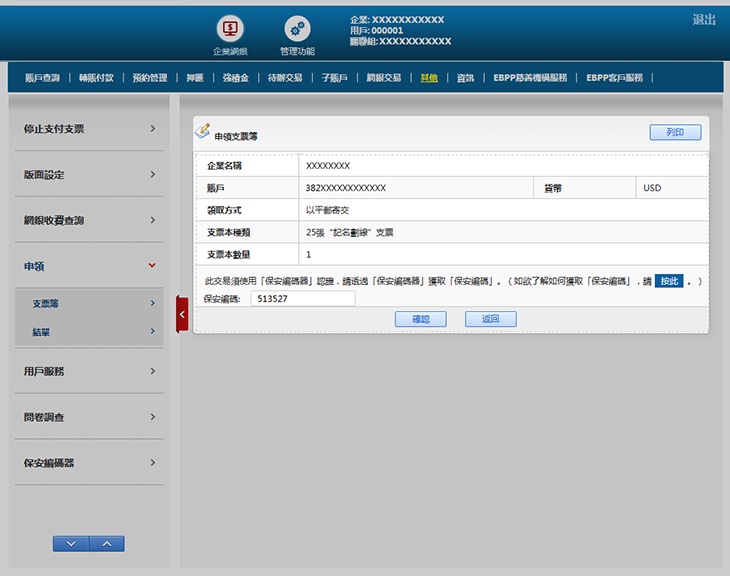This screenshot has width=730, height=576.
Task: Click the 申領支票簿 pencil icon
Action: click(202, 131)
